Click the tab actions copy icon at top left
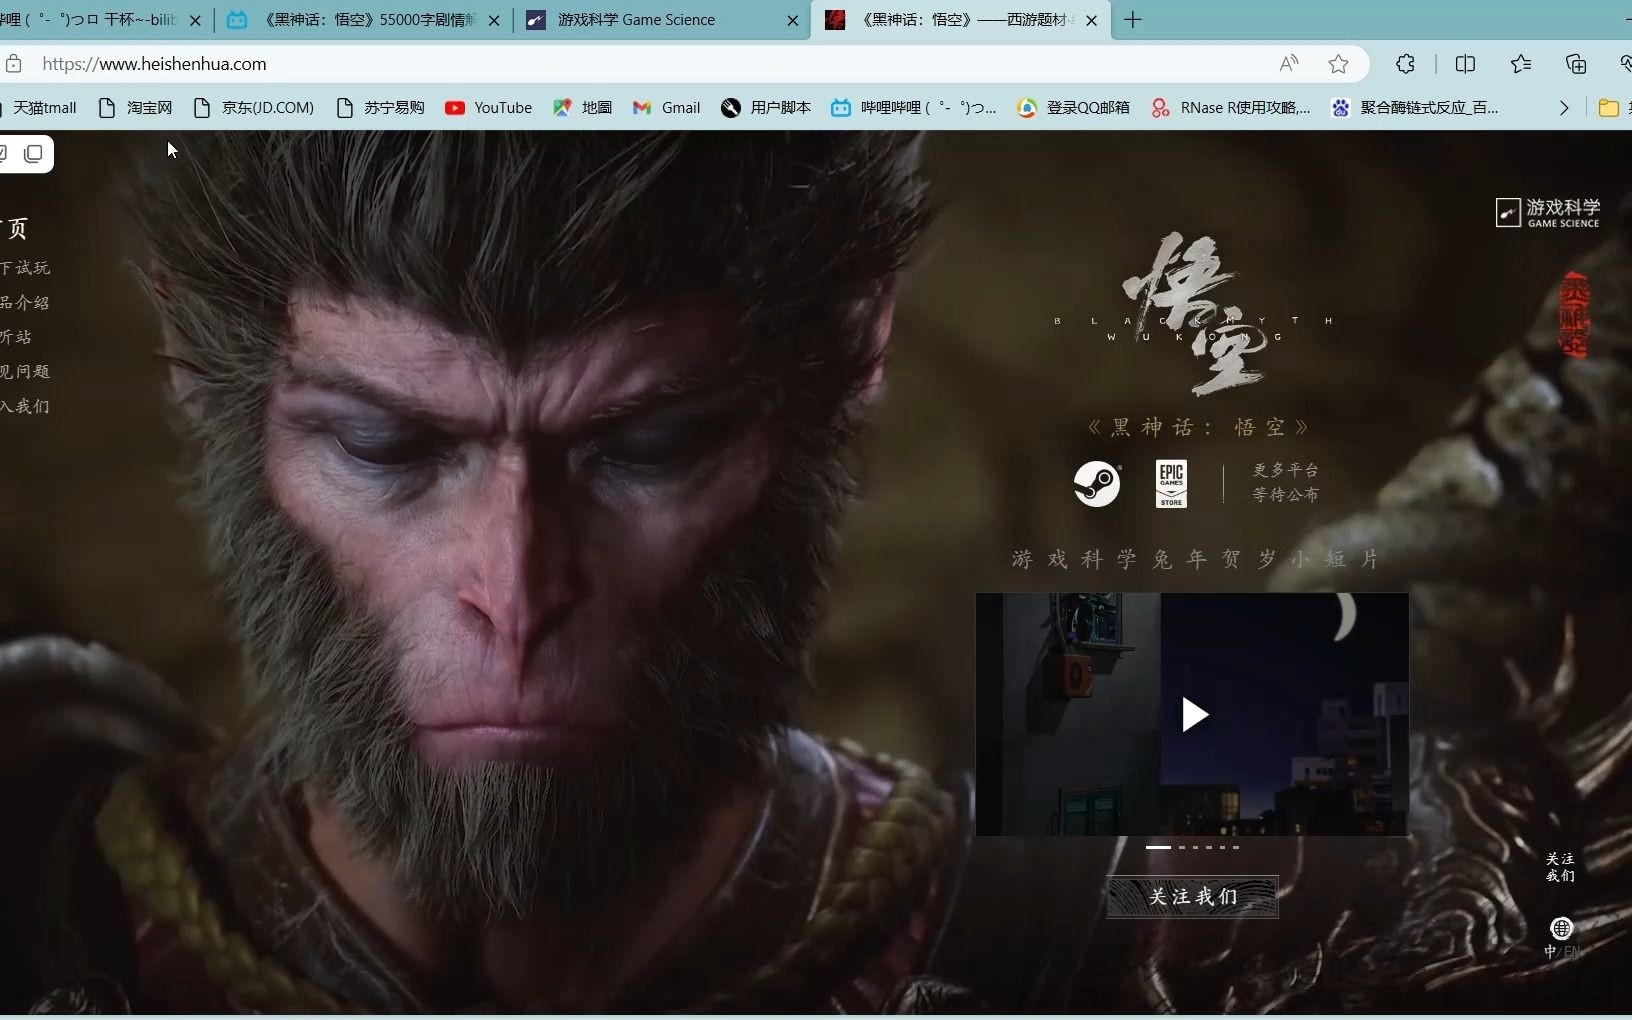The height and width of the screenshot is (1020, 1632). pos(33,153)
